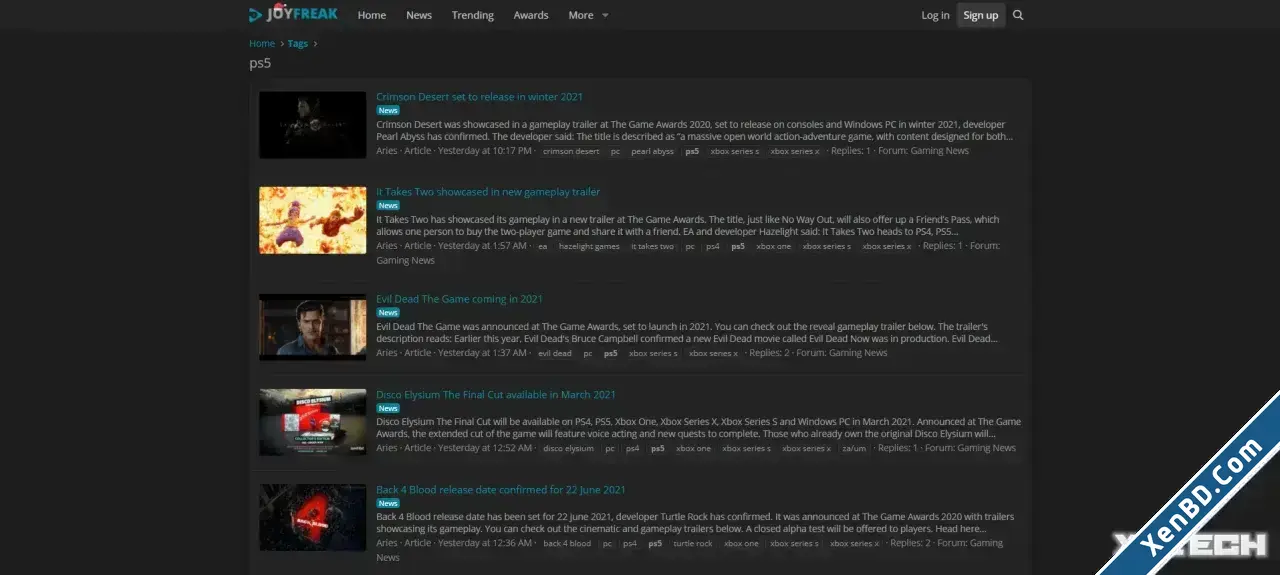Click News badge under Crimson Desert title

(x=388, y=111)
